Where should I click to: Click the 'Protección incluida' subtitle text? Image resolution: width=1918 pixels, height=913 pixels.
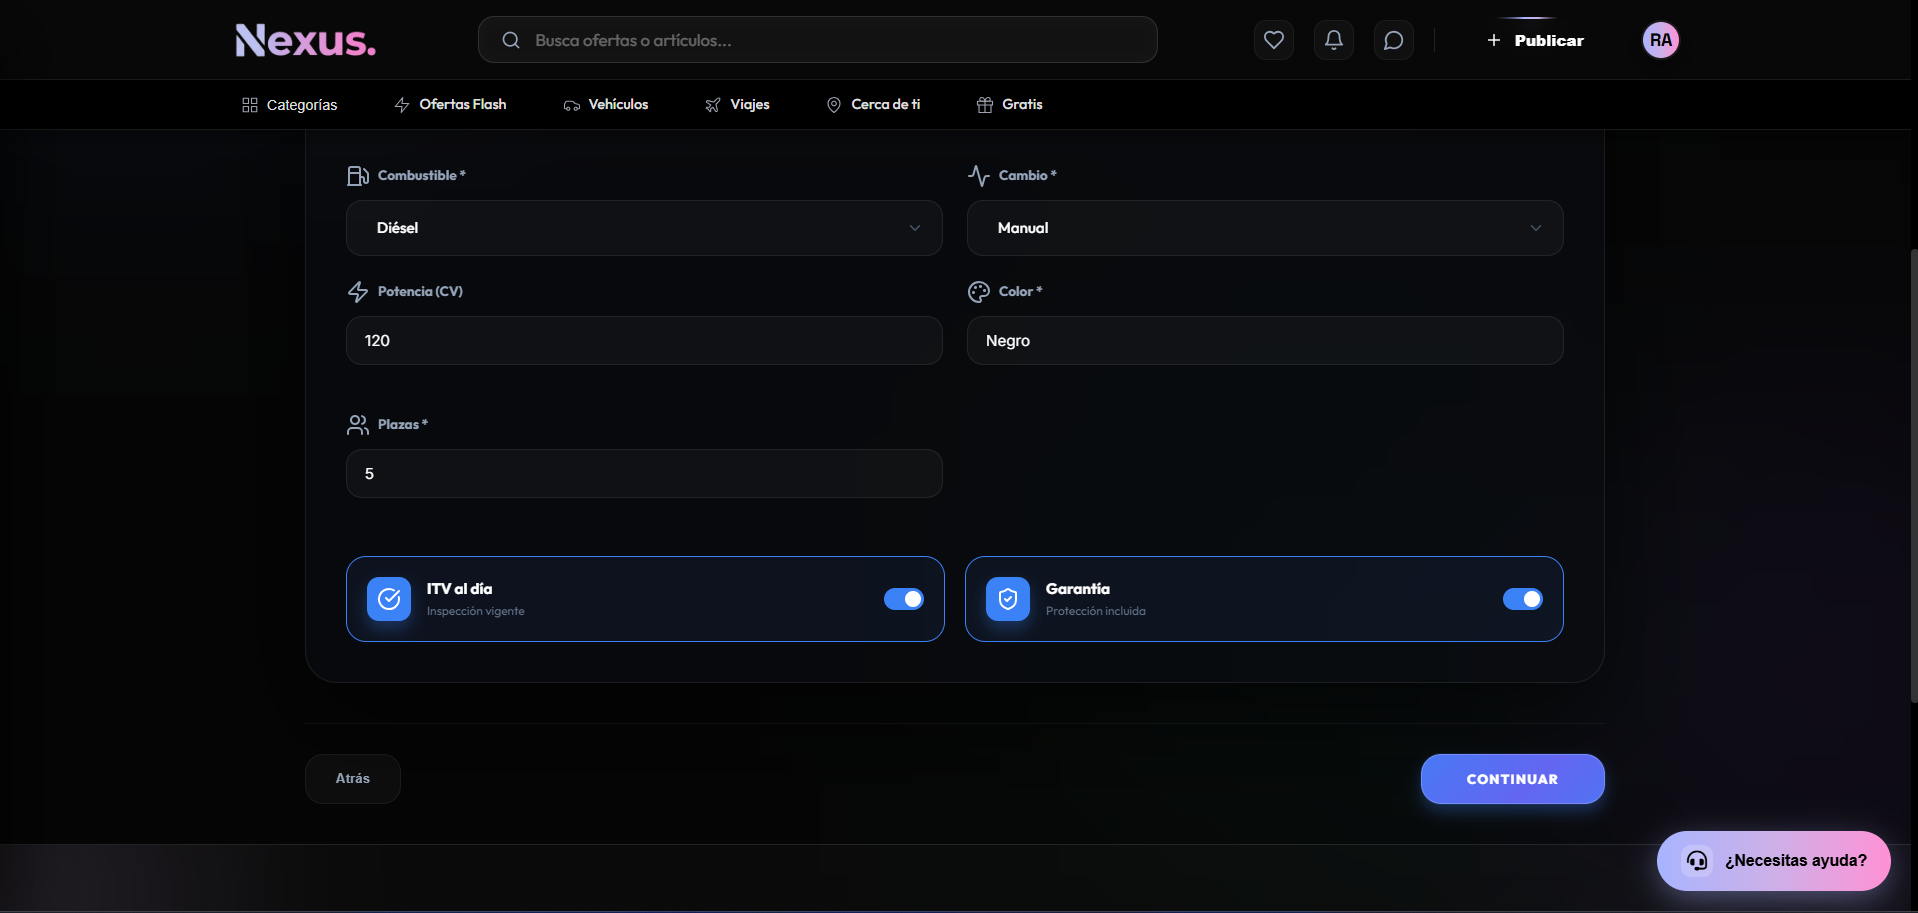(1095, 611)
